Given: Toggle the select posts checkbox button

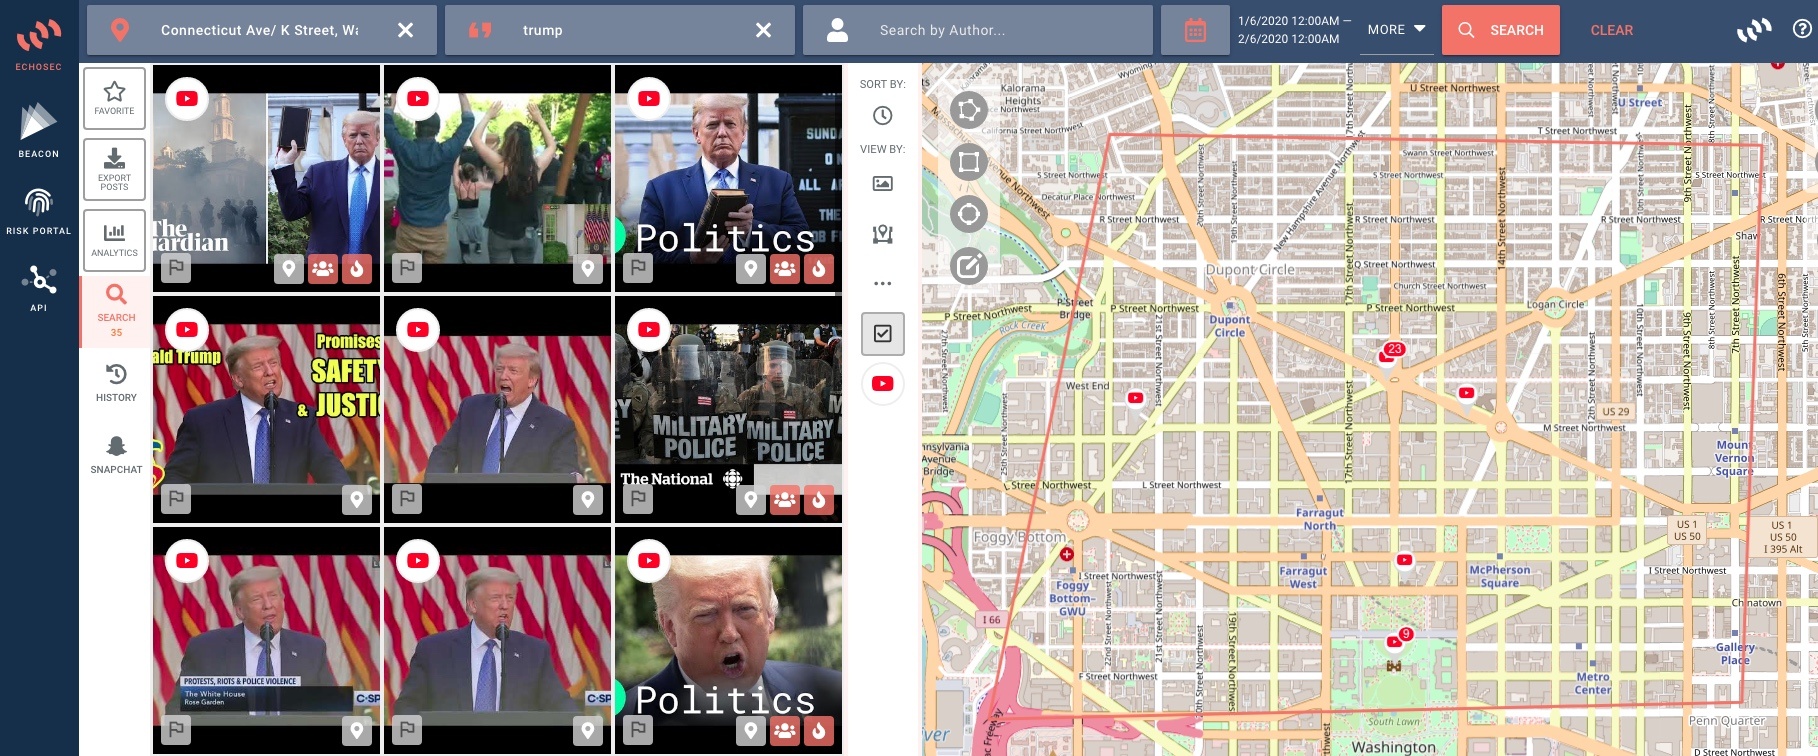Looking at the screenshot, I should [883, 334].
